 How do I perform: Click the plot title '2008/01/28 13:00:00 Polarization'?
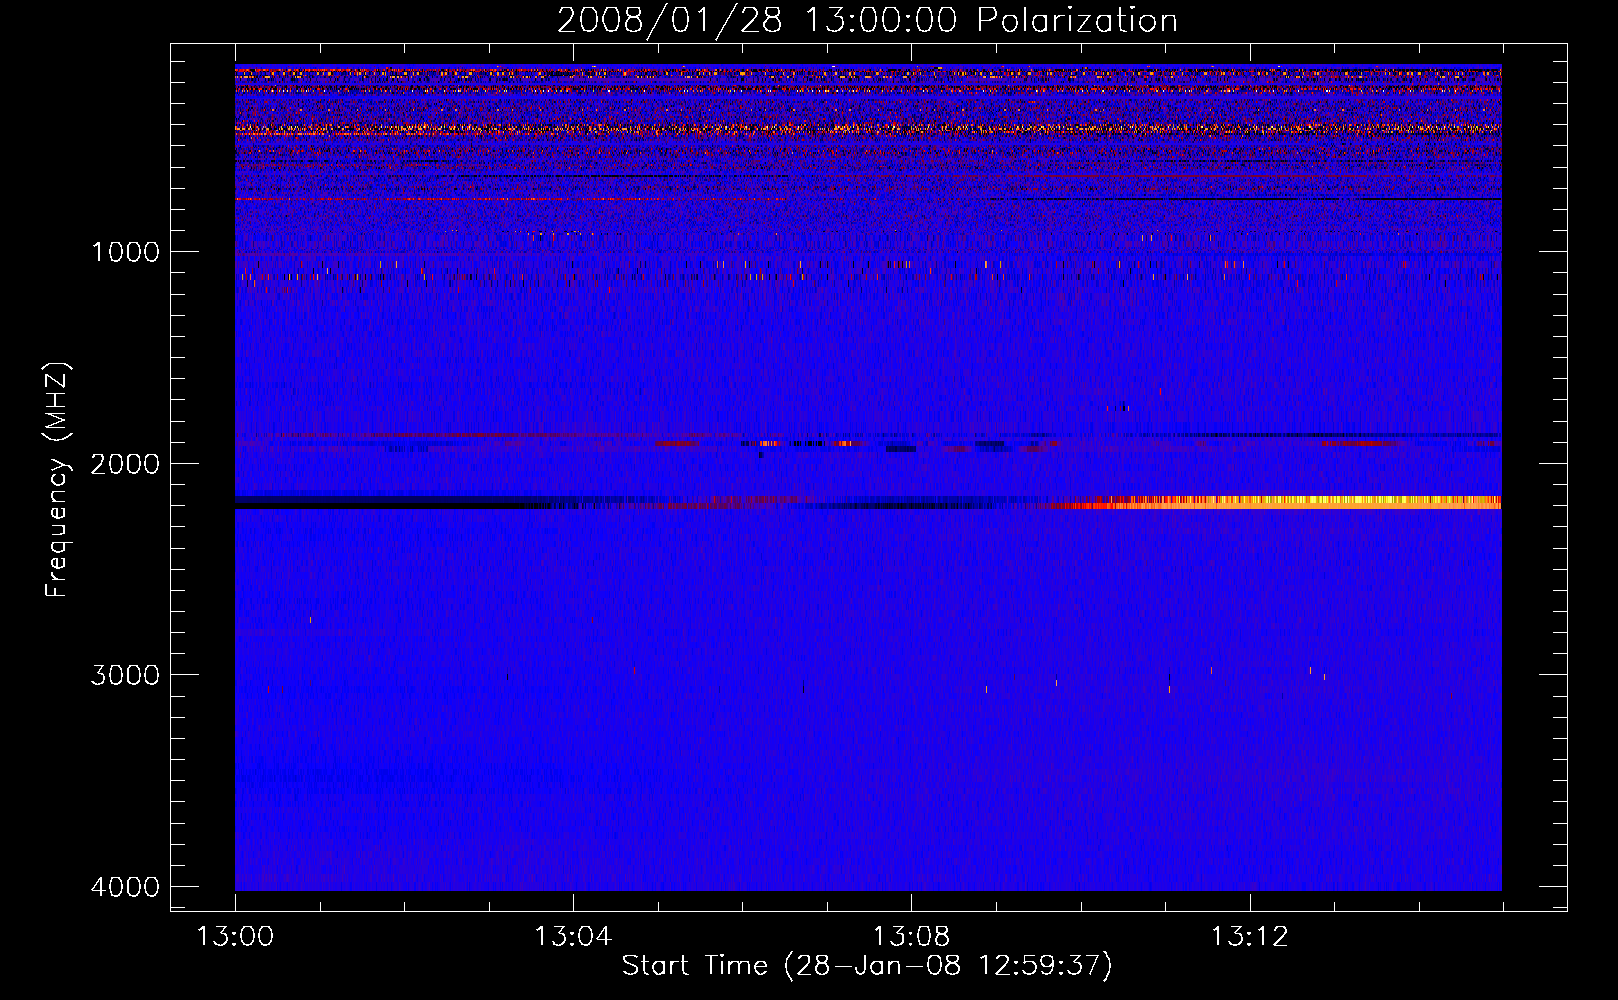867,20
